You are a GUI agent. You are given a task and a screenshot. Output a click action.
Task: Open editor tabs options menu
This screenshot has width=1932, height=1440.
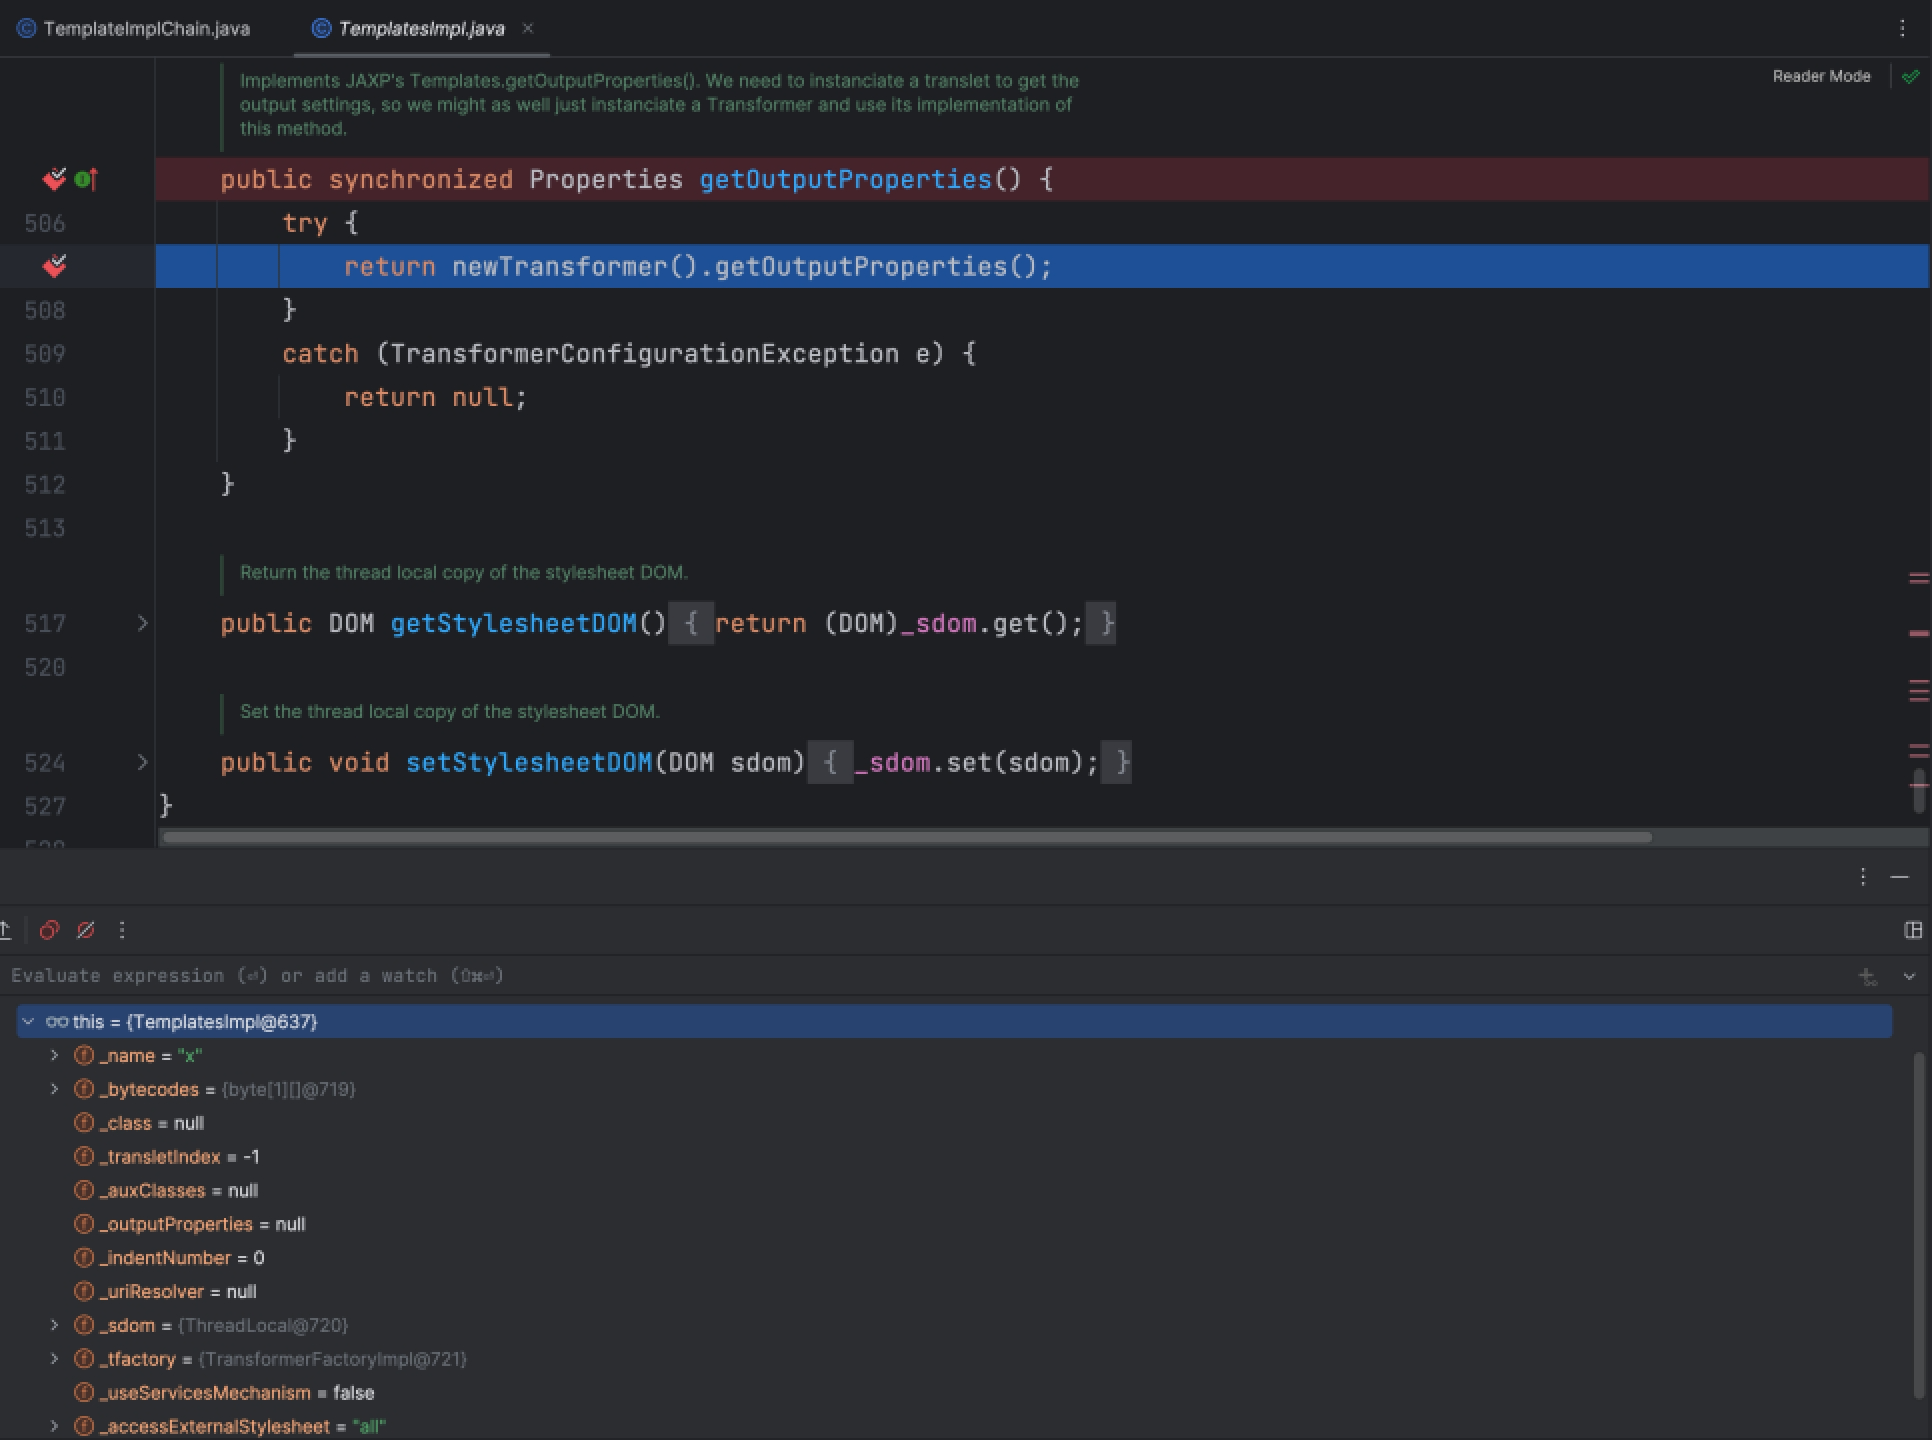(1902, 29)
